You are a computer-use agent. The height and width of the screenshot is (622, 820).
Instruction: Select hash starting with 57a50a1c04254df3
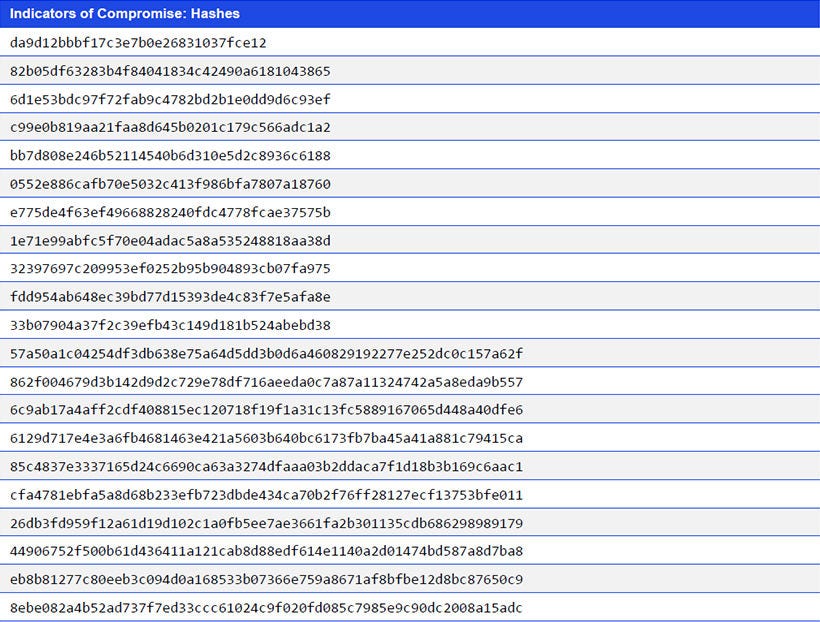pos(266,354)
